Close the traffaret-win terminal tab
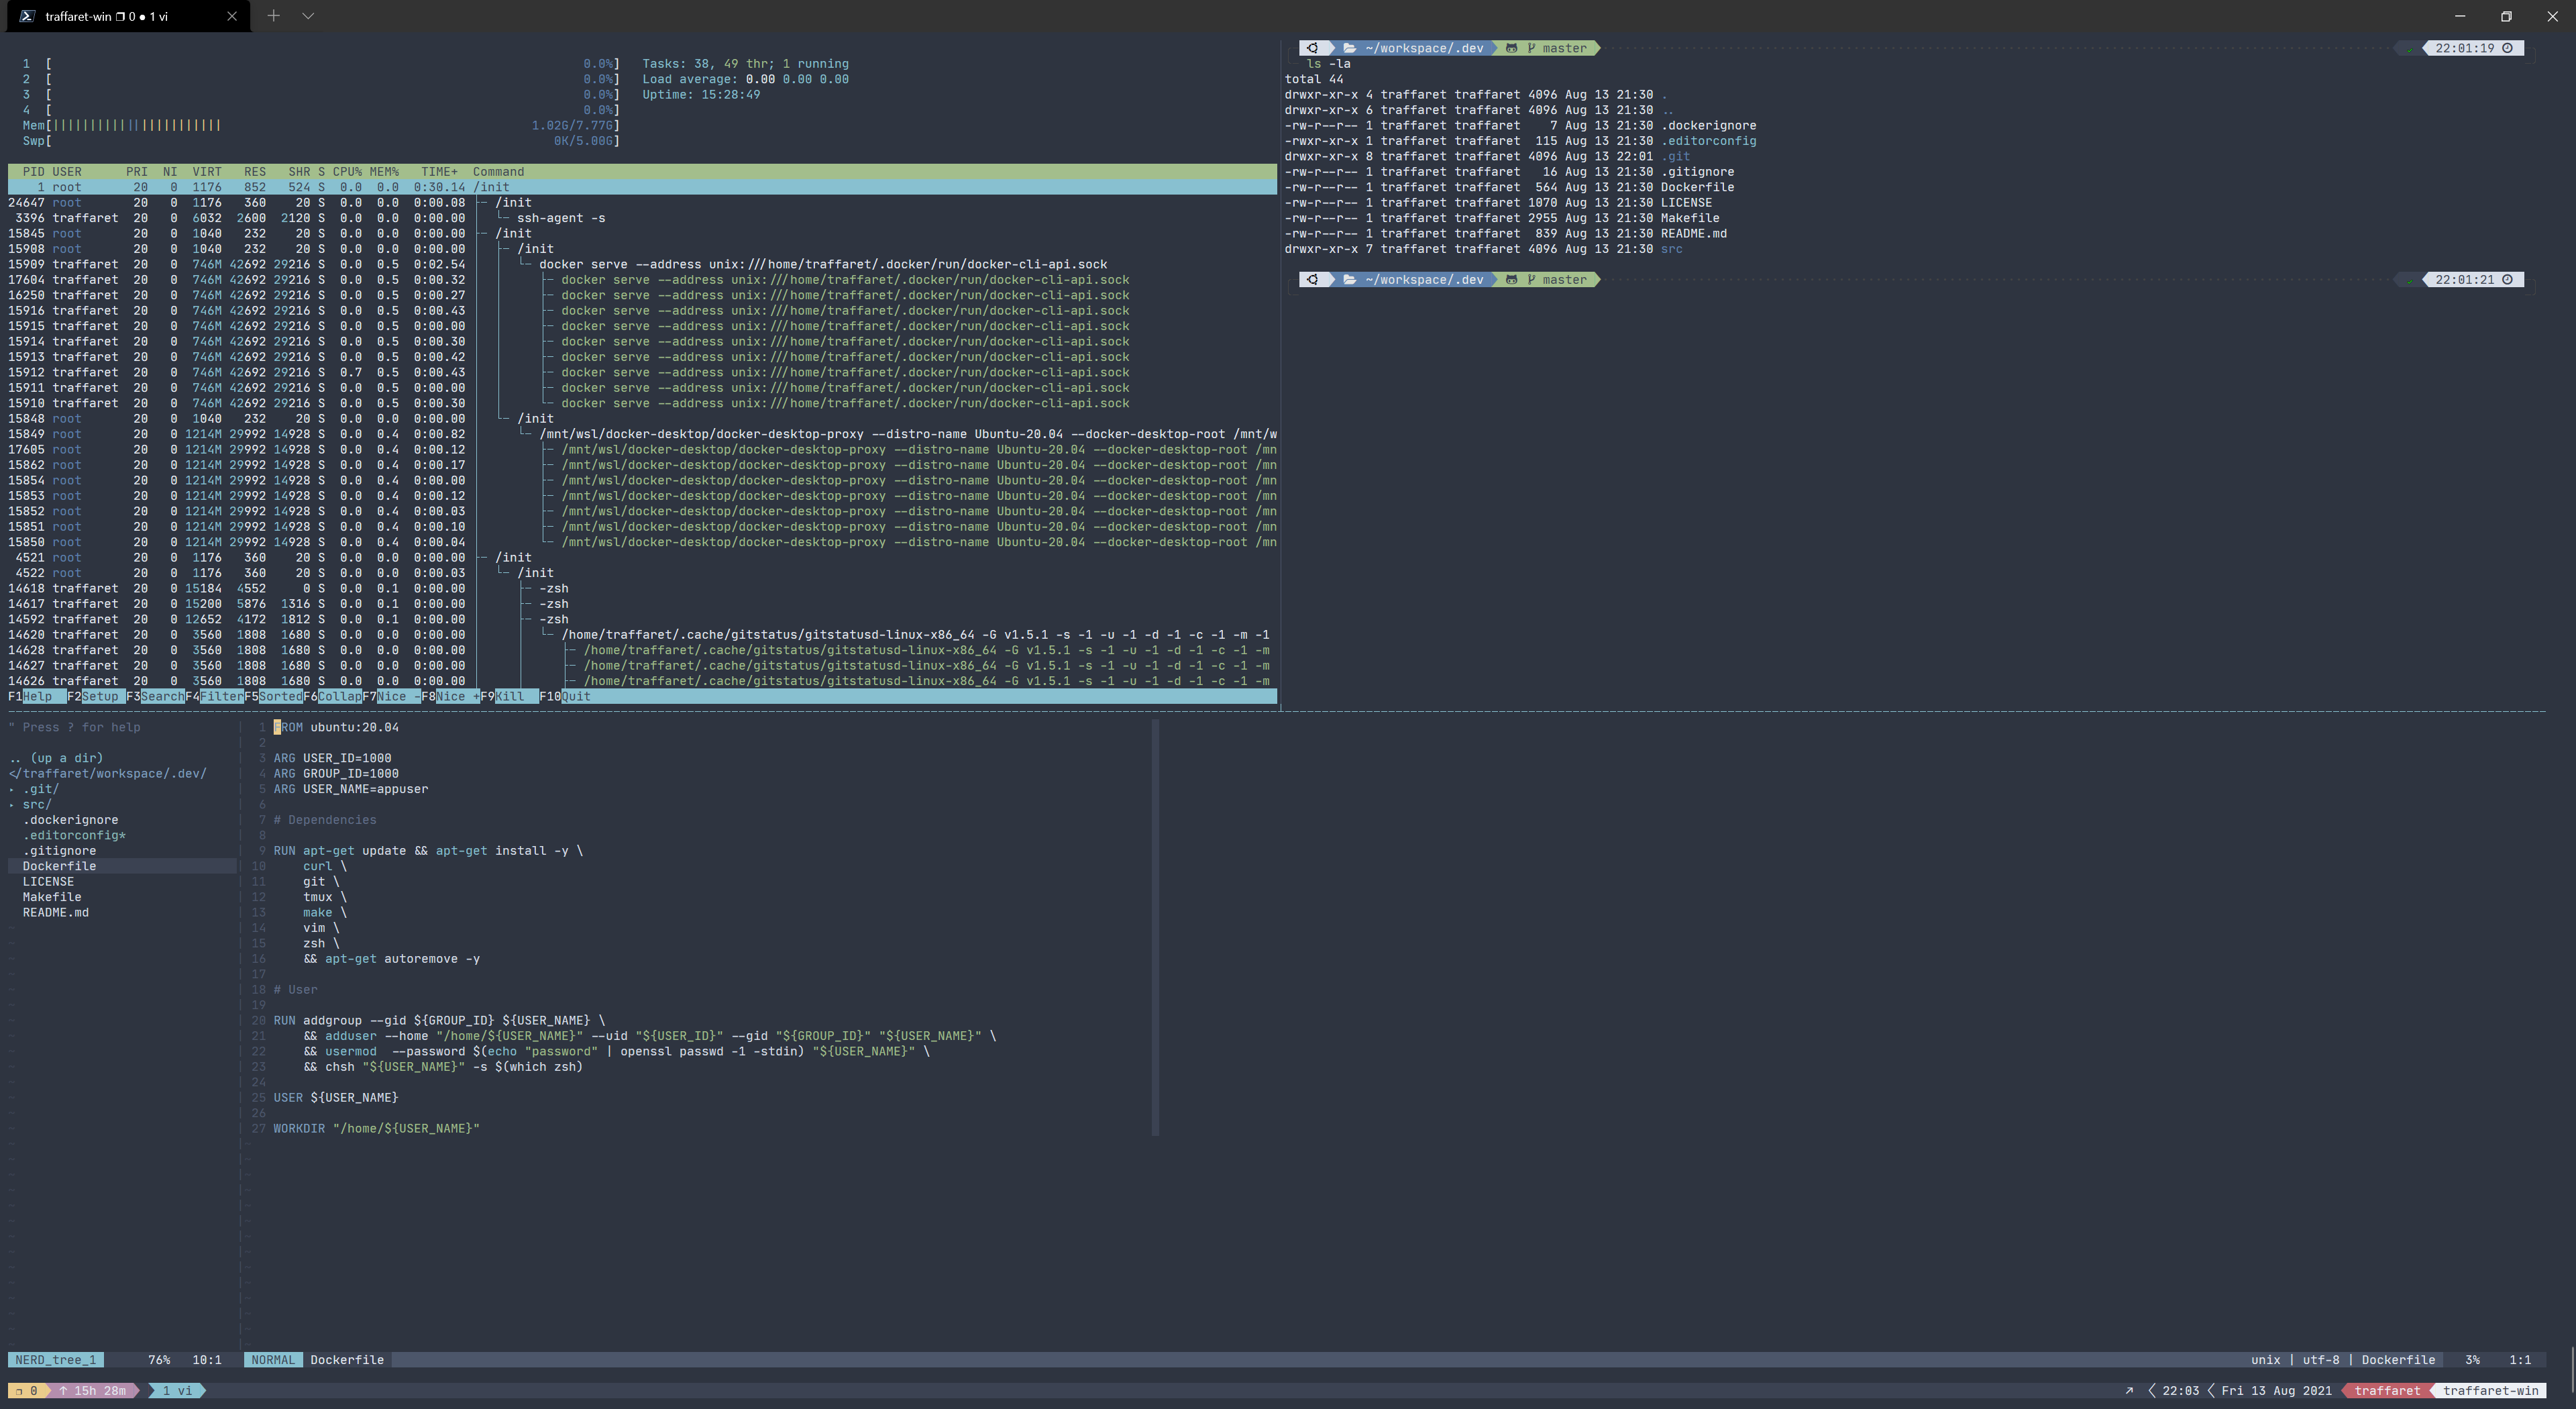 [232, 16]
